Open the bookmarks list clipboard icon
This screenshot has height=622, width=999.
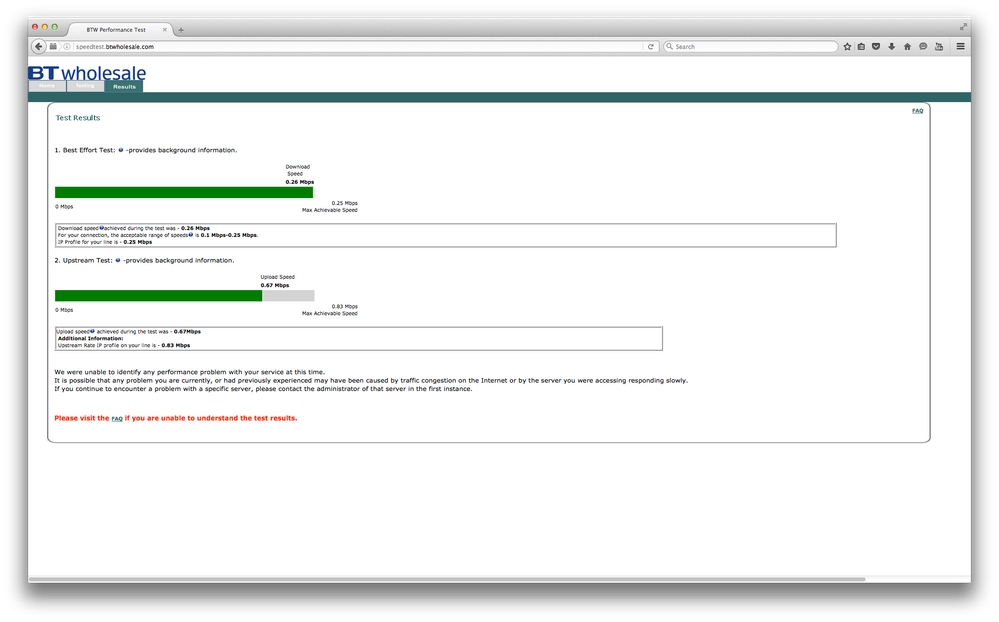861,47
